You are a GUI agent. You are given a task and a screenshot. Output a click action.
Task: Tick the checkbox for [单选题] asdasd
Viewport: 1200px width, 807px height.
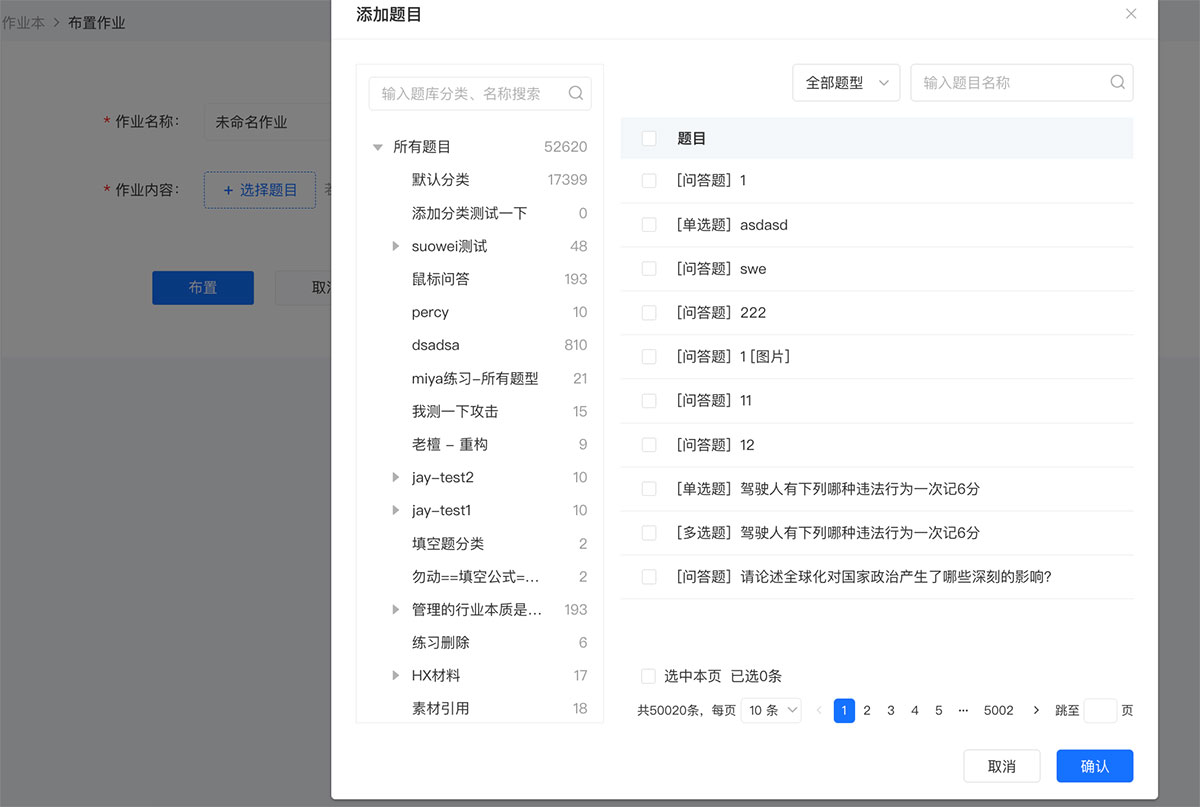pyautogui.click(x=649, y=225)
